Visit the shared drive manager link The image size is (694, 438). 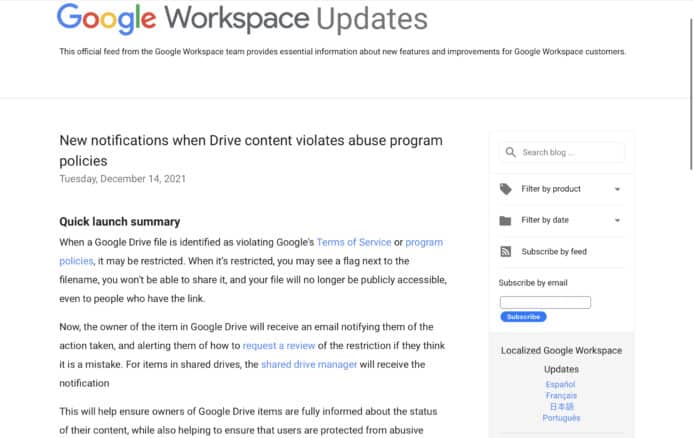click(x=309, y=365)
